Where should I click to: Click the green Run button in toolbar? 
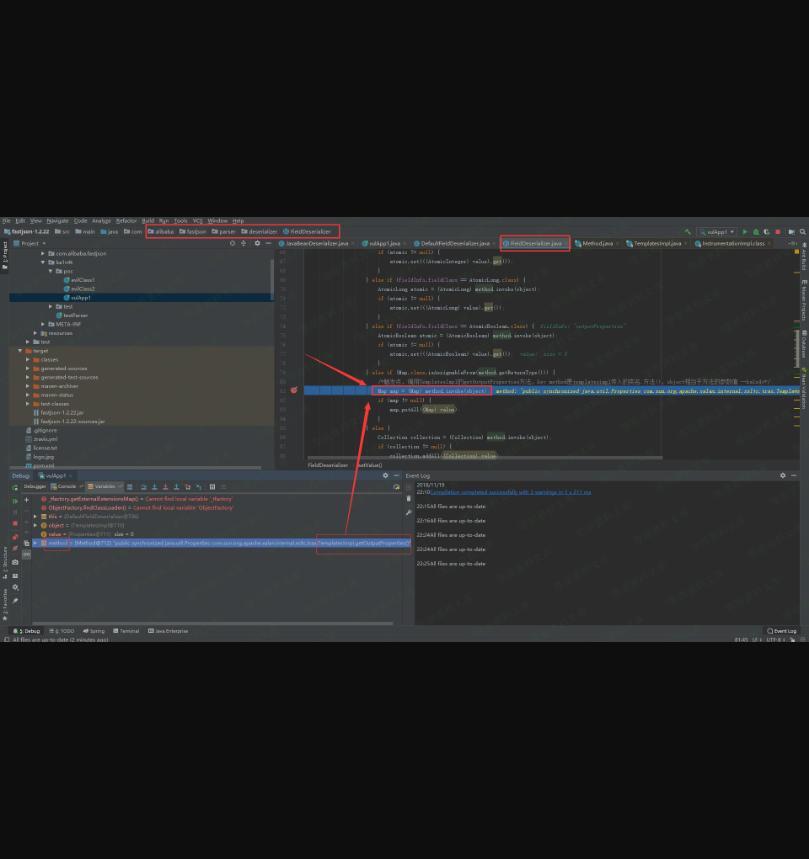746,231
